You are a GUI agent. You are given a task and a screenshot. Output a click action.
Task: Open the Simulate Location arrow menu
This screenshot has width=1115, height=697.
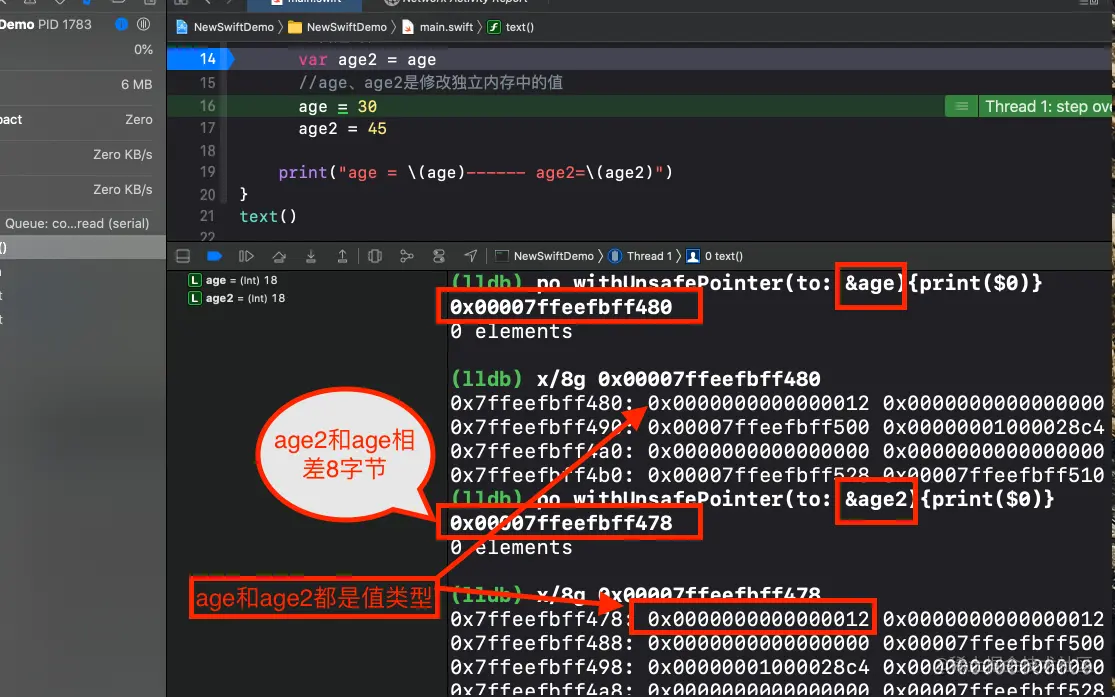[471, 256]
